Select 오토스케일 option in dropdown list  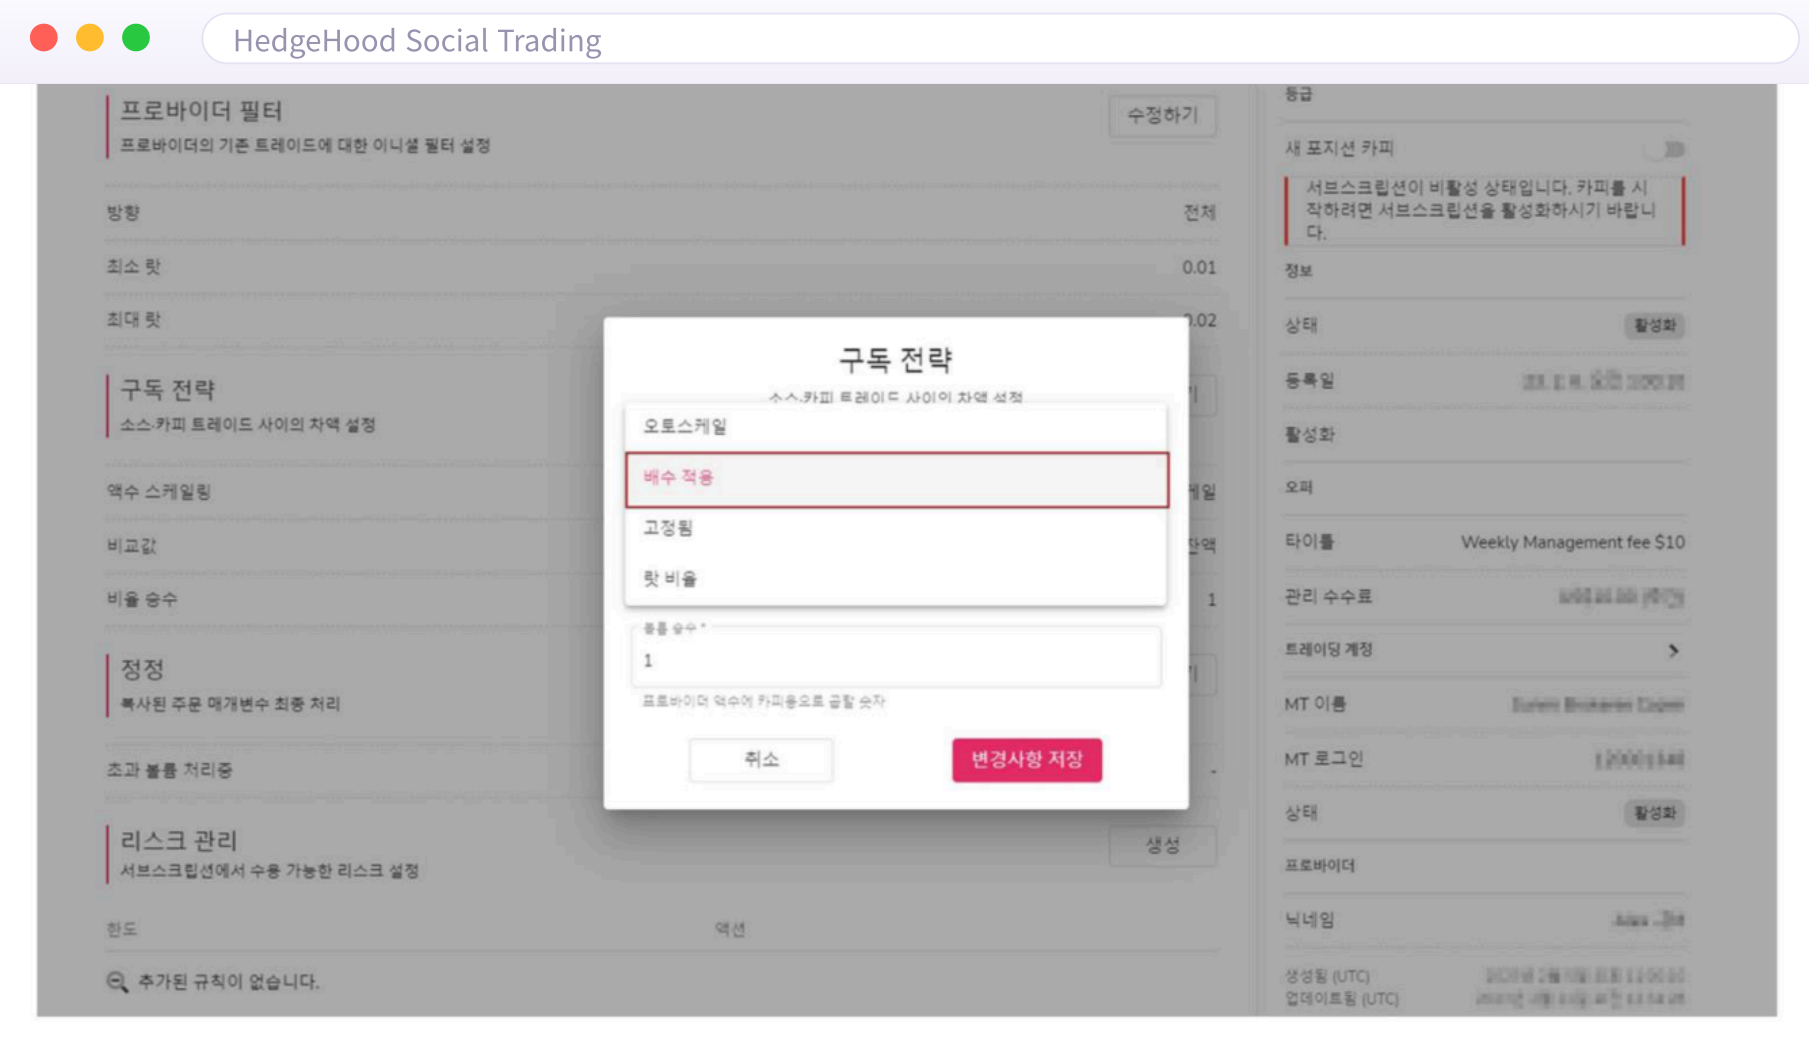[895, 426]
